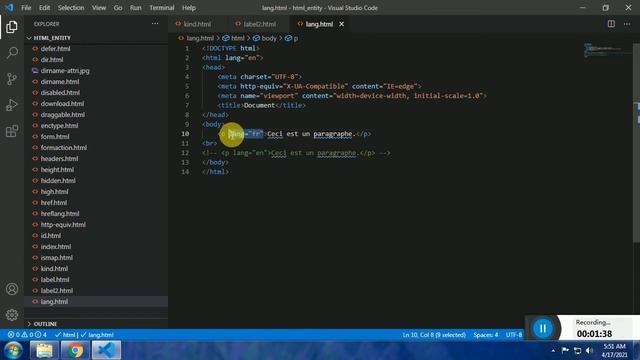Open hreflang.html in the explorer
Image resolution: width=640 pixels, height=360 pixels.
(x=60, y=214)
